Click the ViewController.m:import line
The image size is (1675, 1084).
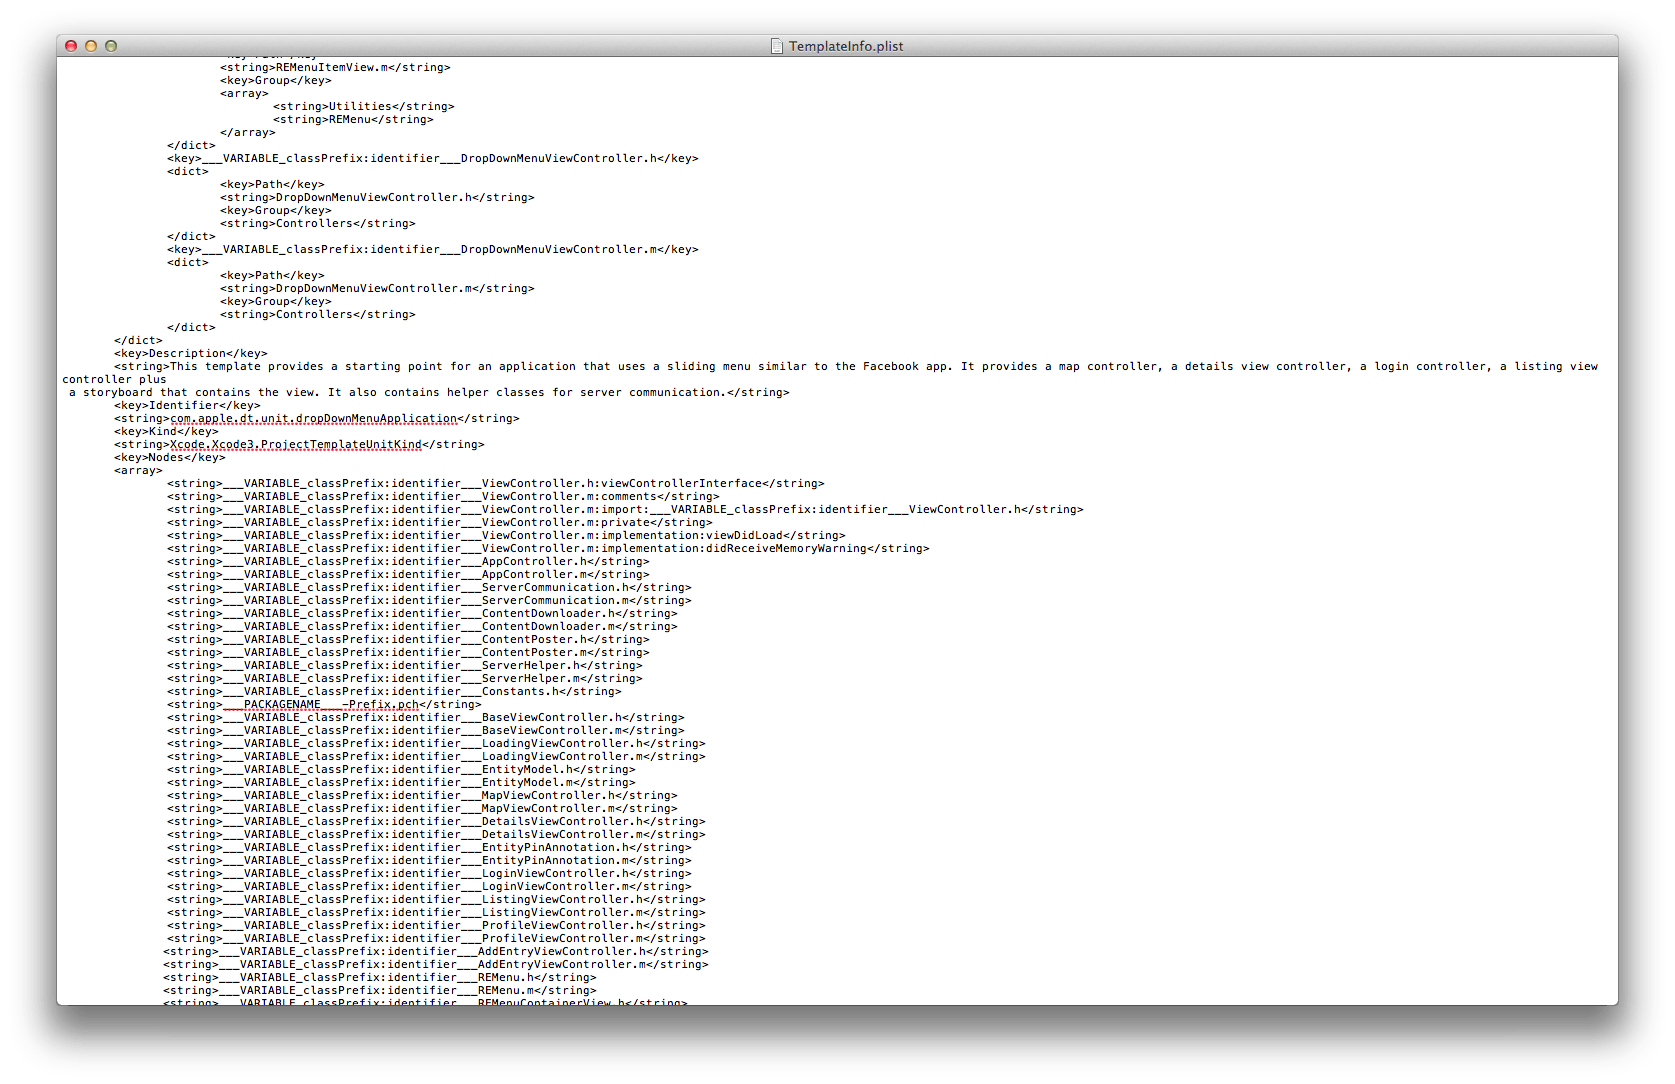pos(625,509)
